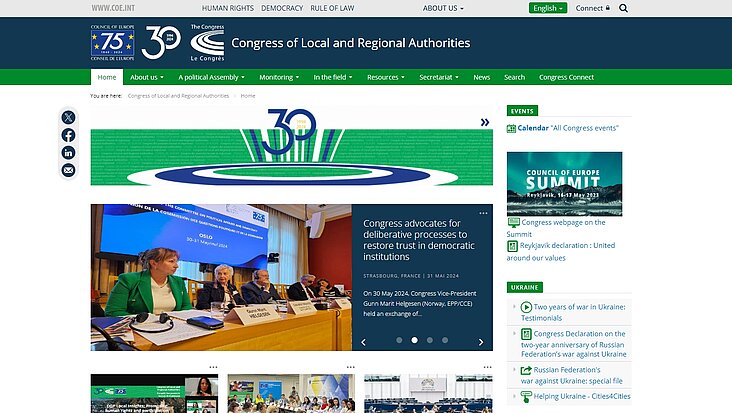This screenshot has width=732, height=413.
Task: Select fourth carousel dot indicator
Action: pyautogui.click(x=445, y=340)
